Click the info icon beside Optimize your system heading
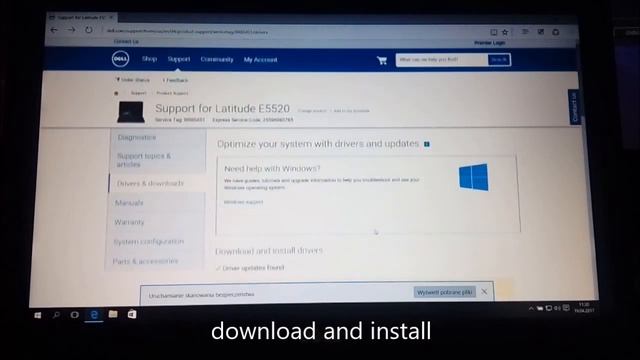This screenshot has width=640, height=360. click(427, 144)
